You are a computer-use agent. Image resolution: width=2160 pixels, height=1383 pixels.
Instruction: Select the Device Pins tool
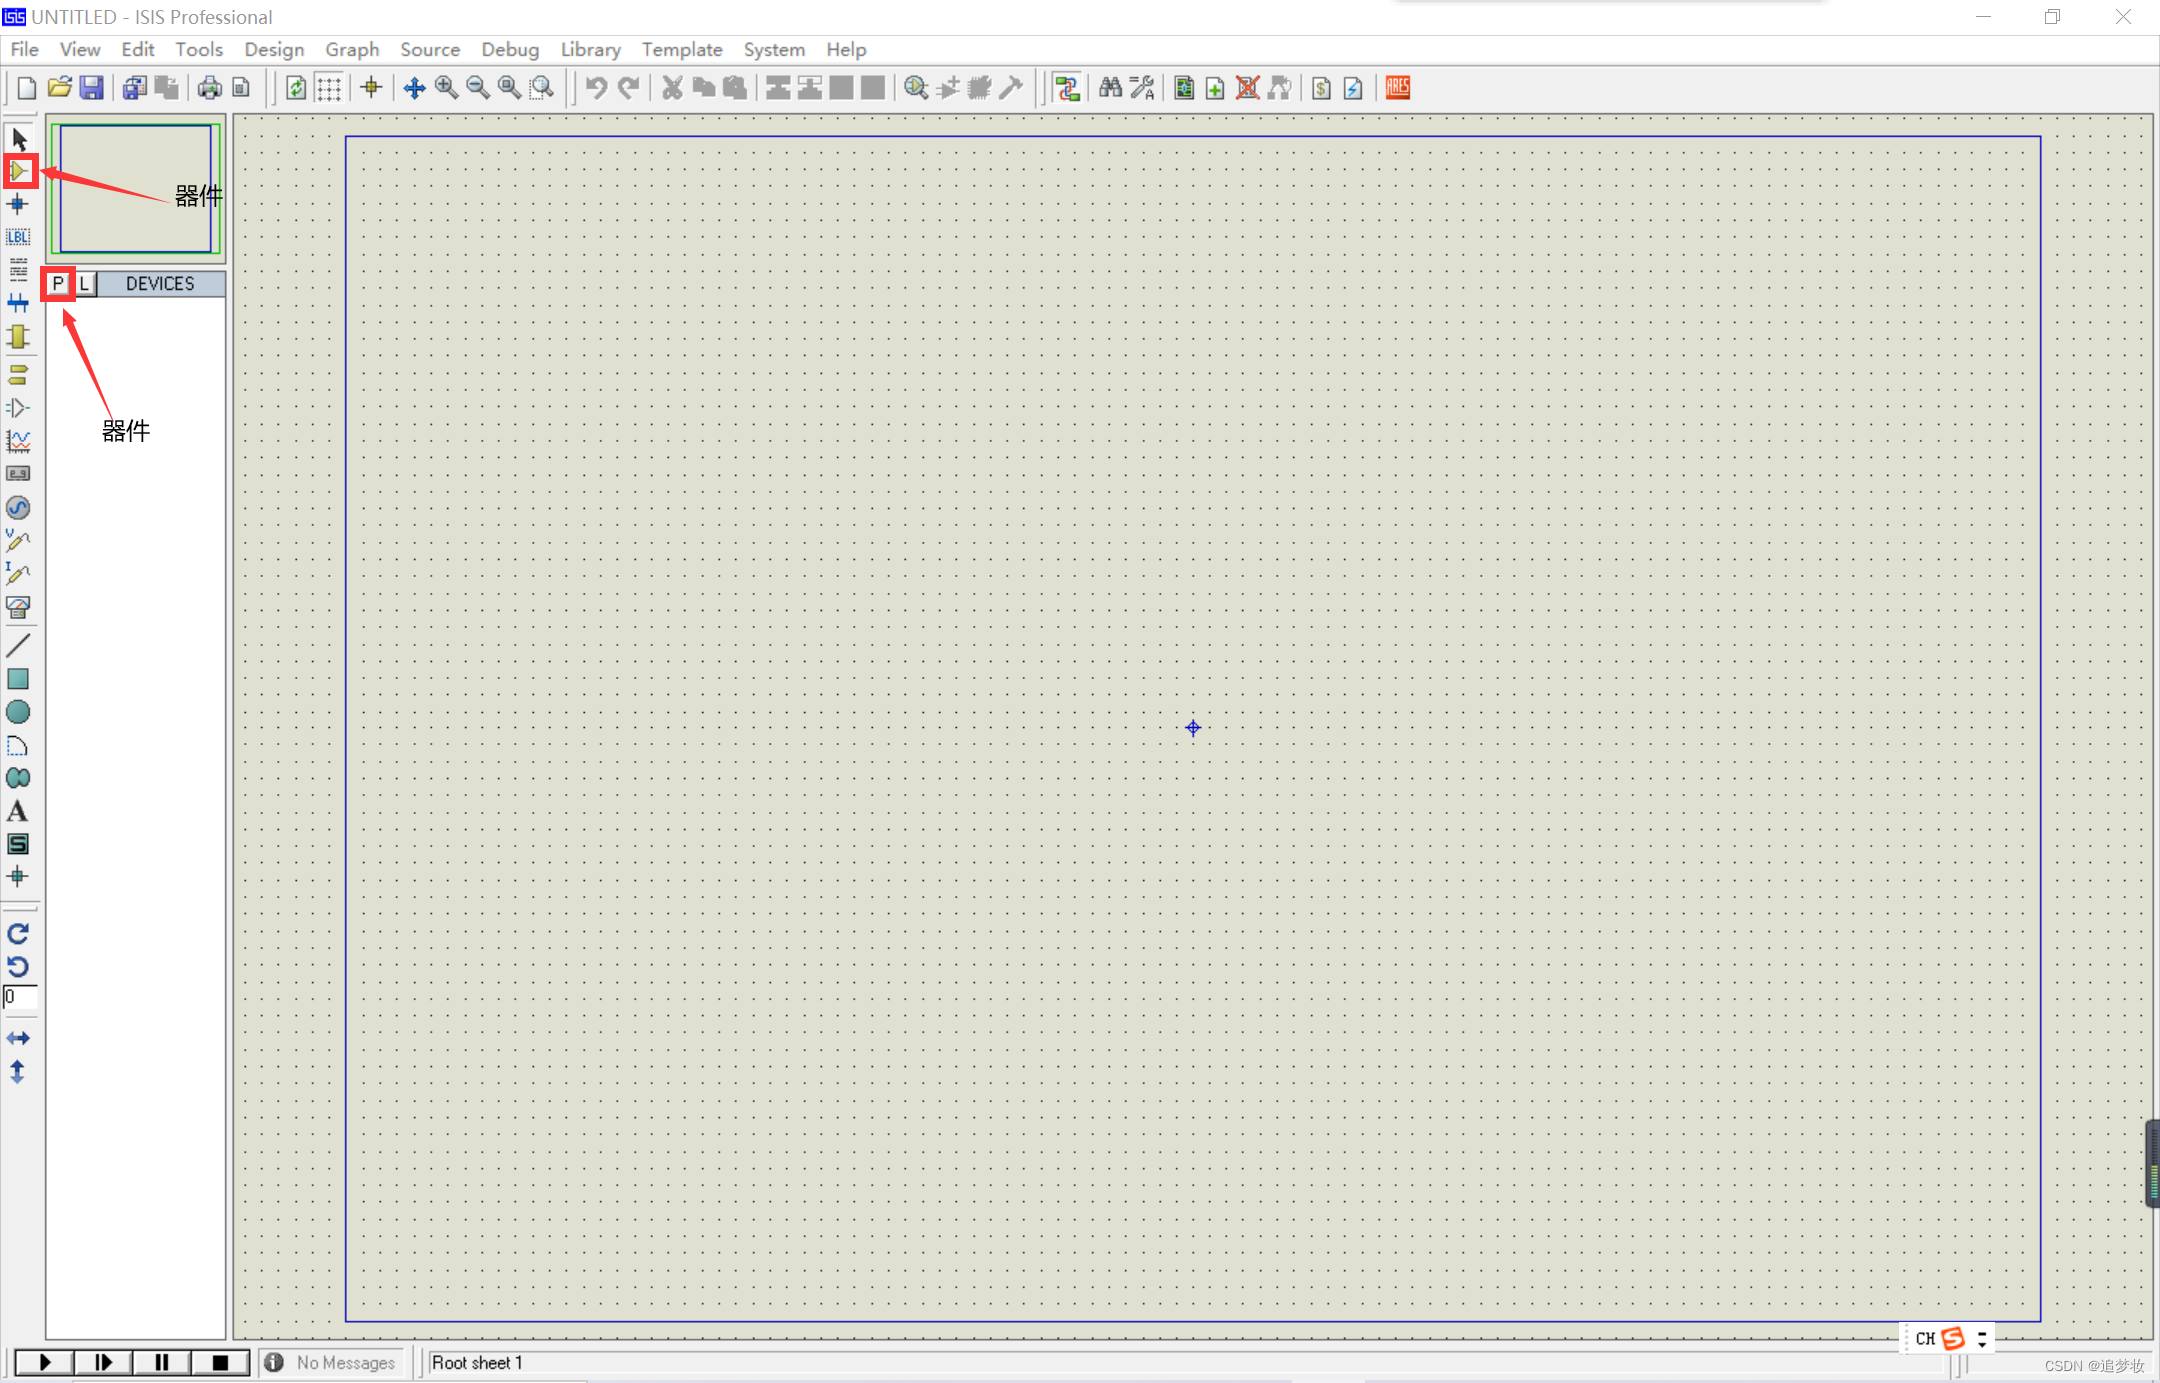click(x=18, y=408)
